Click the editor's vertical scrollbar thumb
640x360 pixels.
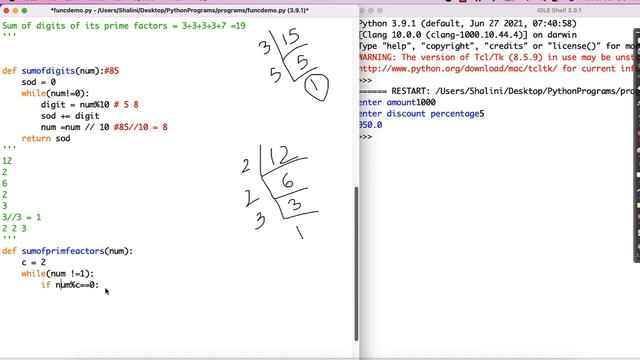[x=356, y=263]
